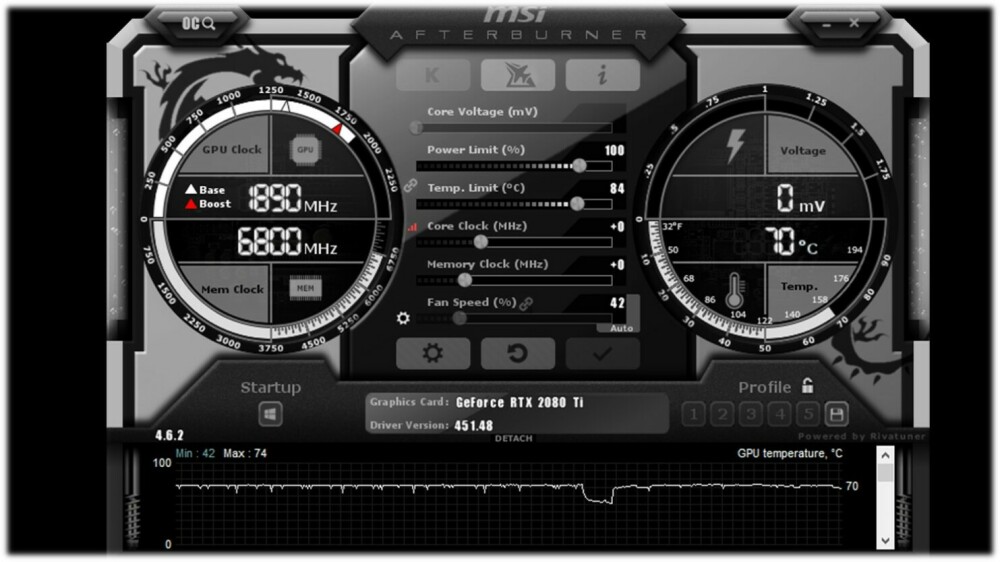Click the GPU chip icon in gauge

(x=305, y=150)
